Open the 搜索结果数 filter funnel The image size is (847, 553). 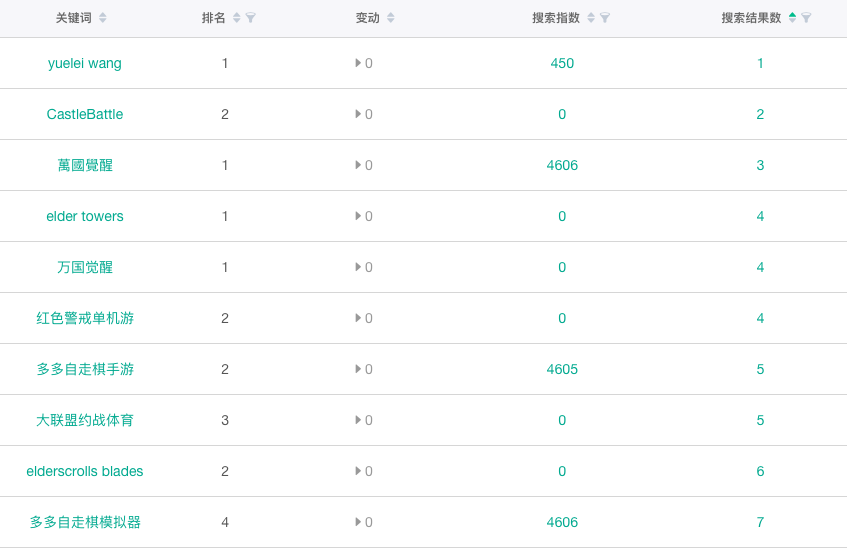(807, 18)
